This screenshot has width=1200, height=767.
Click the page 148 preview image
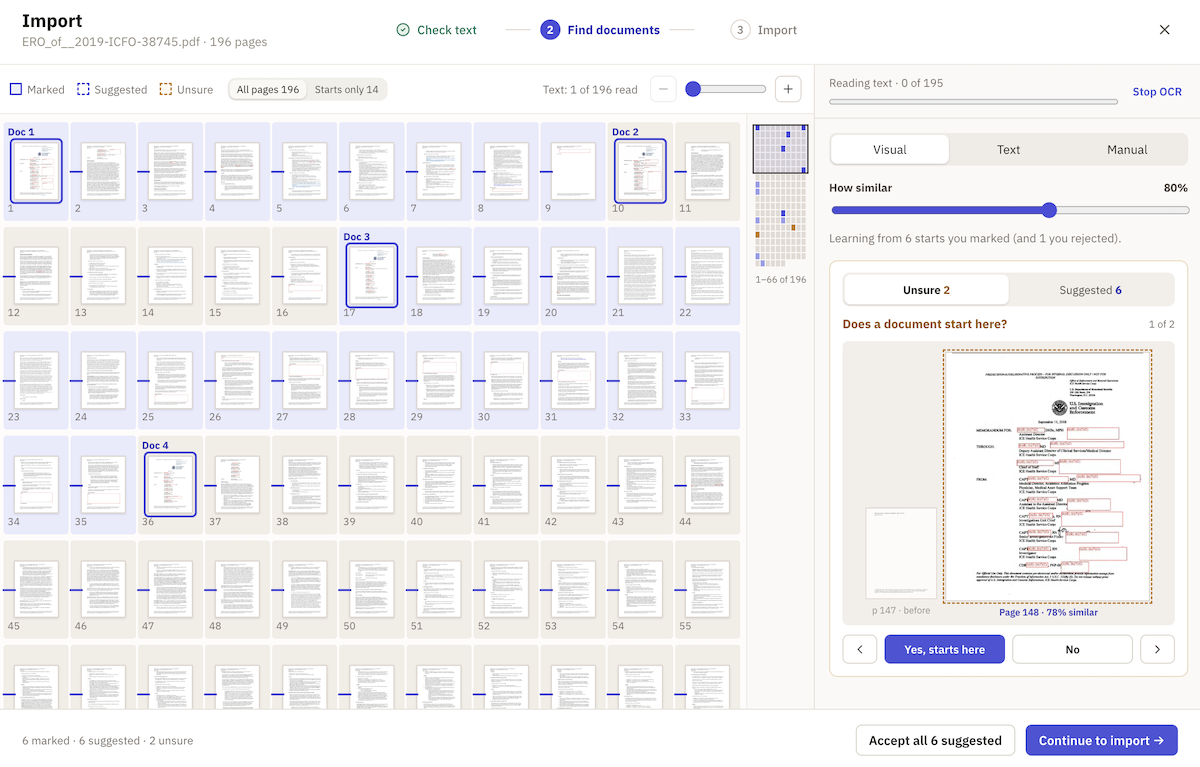(1047, 476)
